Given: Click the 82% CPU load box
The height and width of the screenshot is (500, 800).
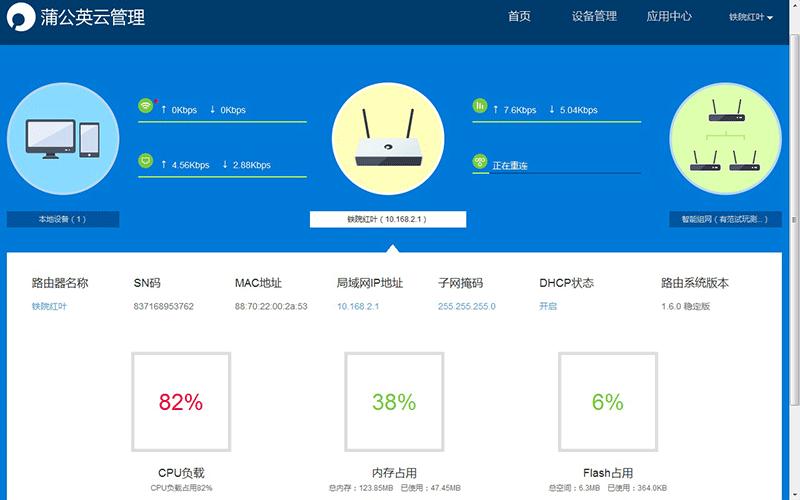Looking at the screenshot, I should coord(181,402).
